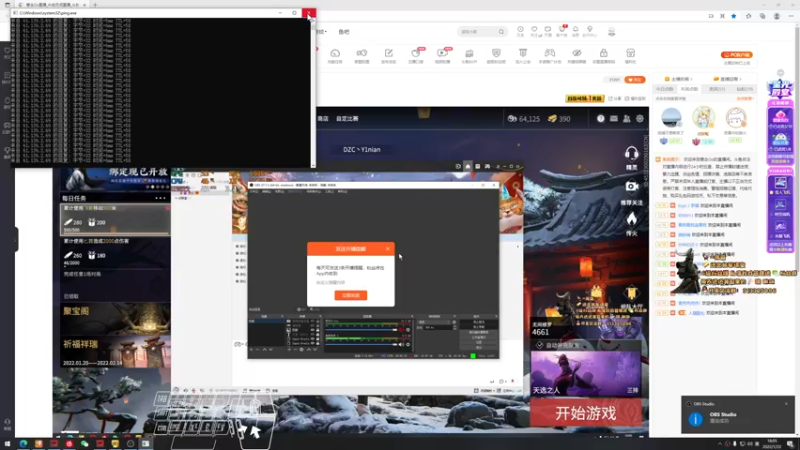Toggle the lock of the bottom OBS source row

317,343
